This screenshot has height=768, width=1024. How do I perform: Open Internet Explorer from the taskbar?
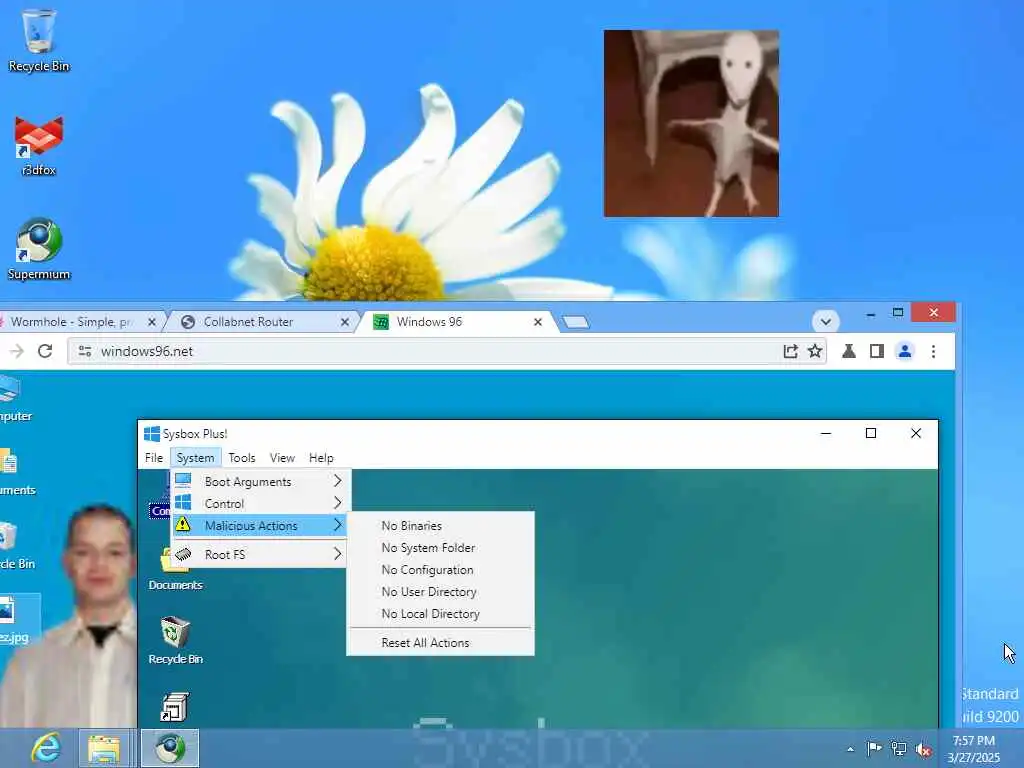[x=46, y=748]
